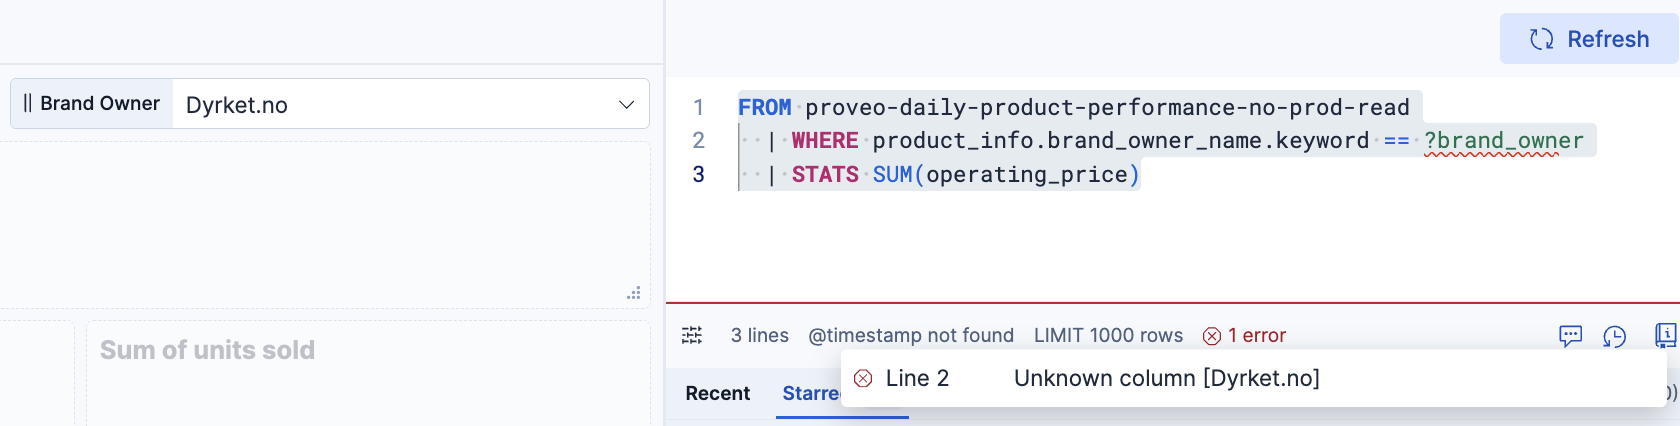The width and height of the screenshot is (1680, 426).
Task: Place cursor on ?brand_owner variable
Action: (x=1503, y=141)
